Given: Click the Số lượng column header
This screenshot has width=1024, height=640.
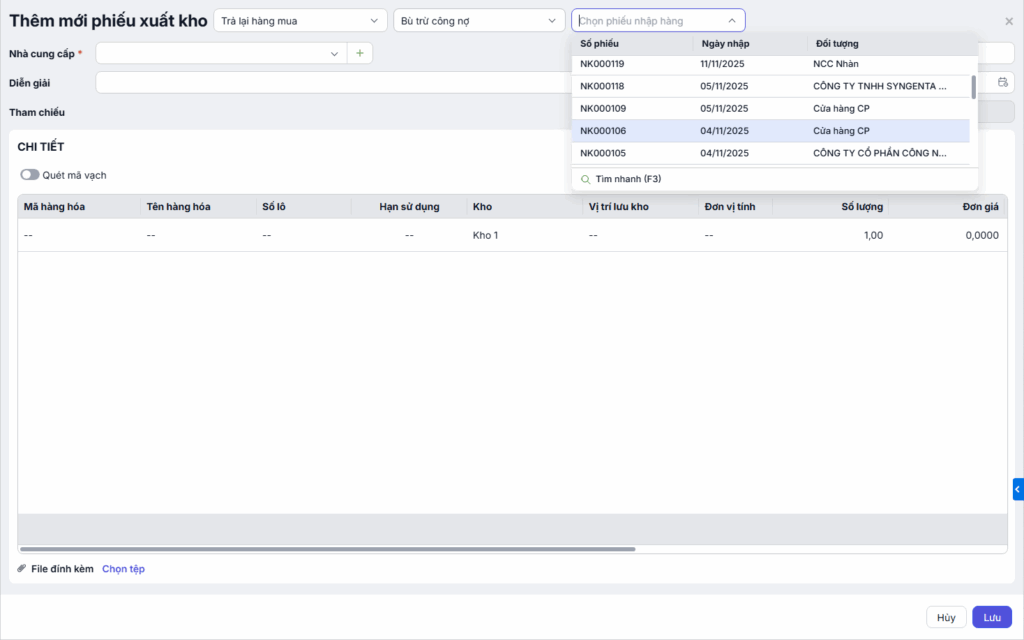Looking at the screenshot, I should pos(831,206).
